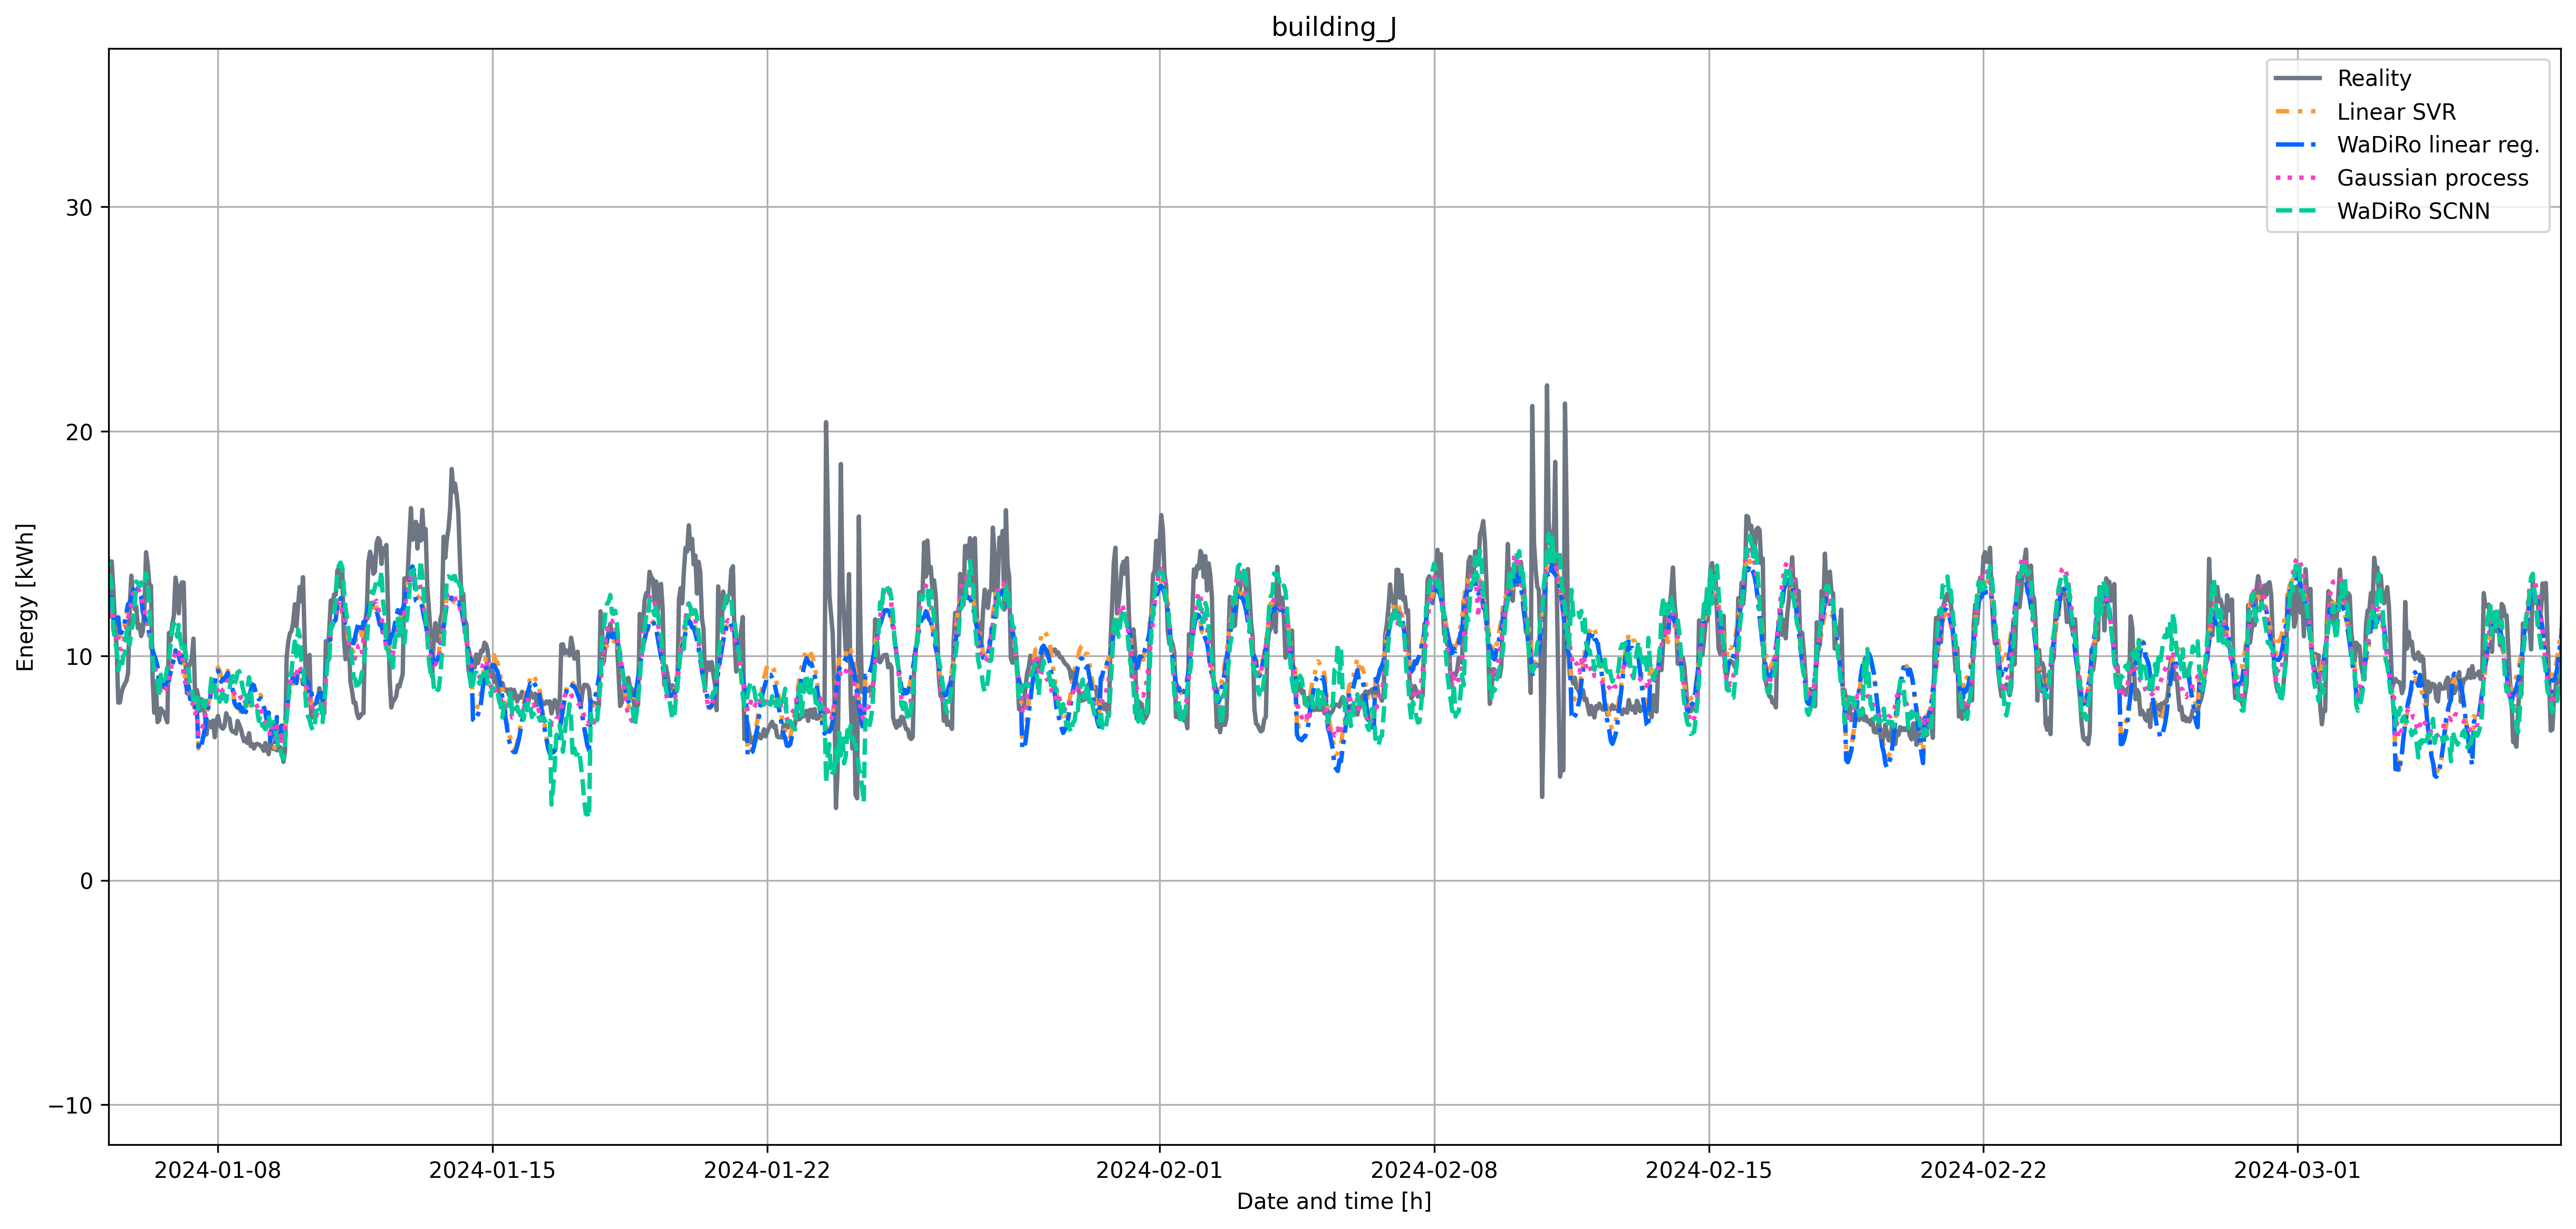Click the 30 y-axis tick label
2576x1229 pixels.
(x=79, y=208)
